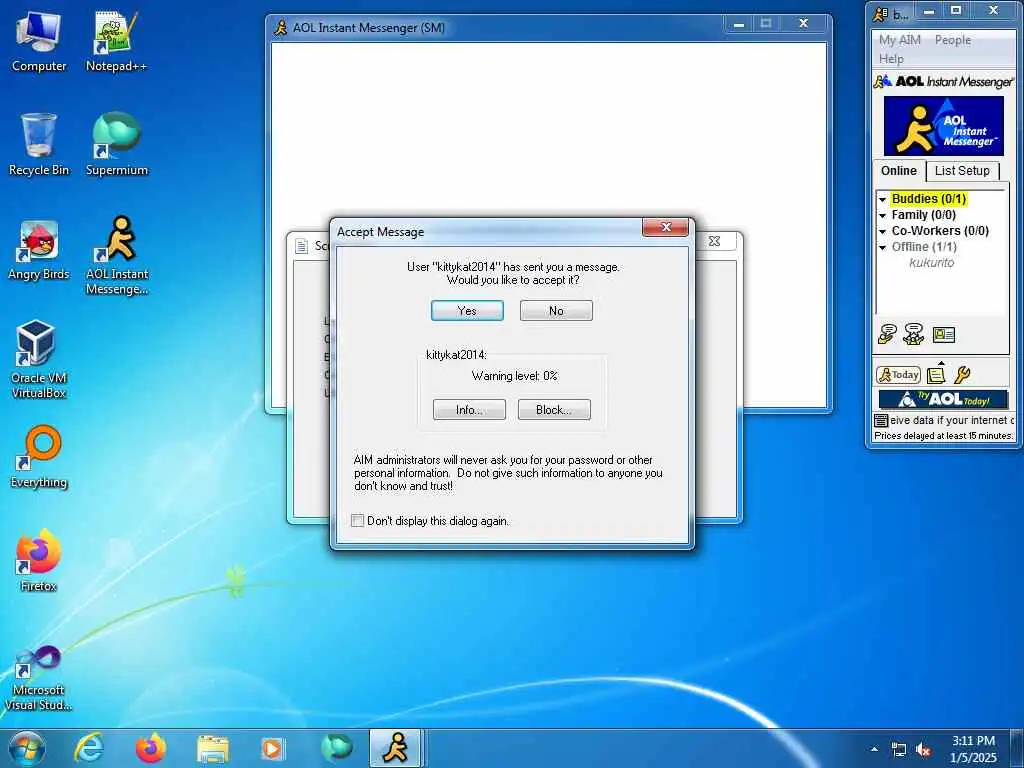1024x768 pixels.
Task: Show hidden tray icons arrow
Action: point(874,749)
